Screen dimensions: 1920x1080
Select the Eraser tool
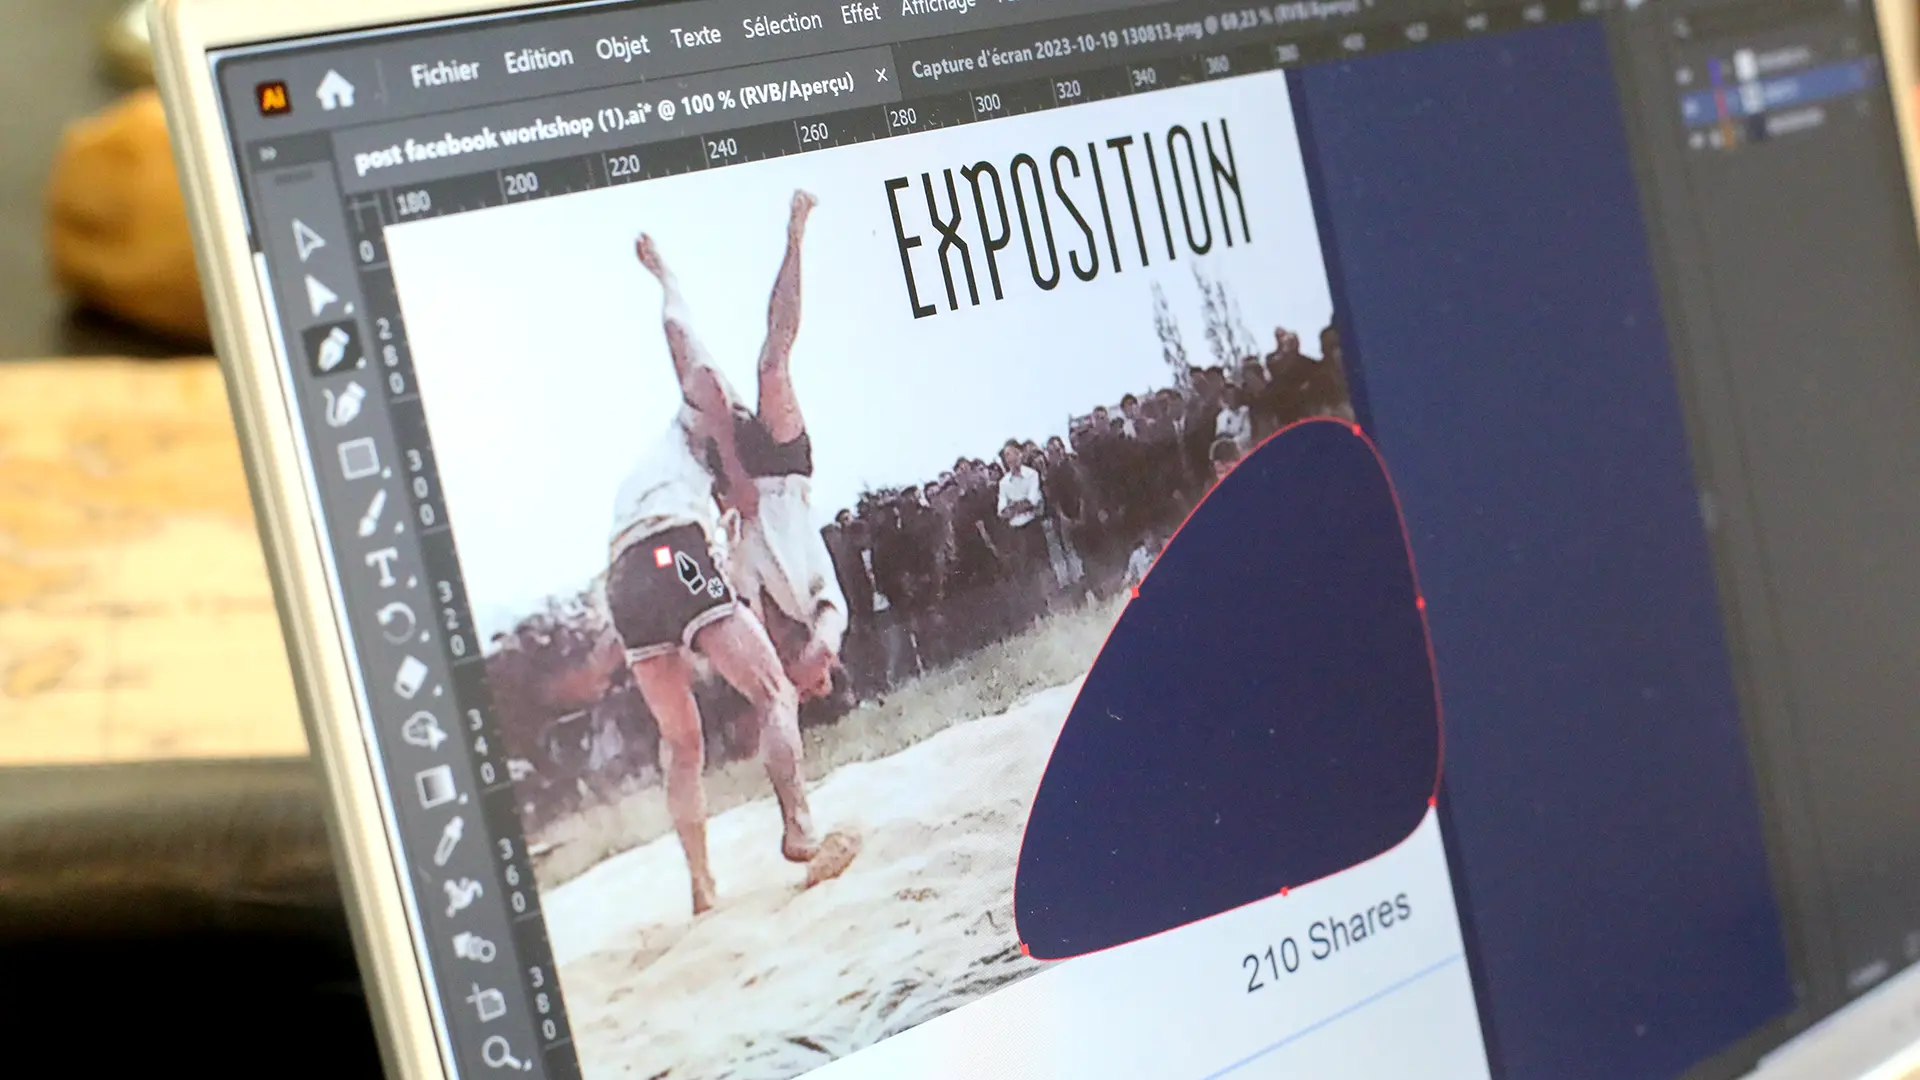[411, 677]
